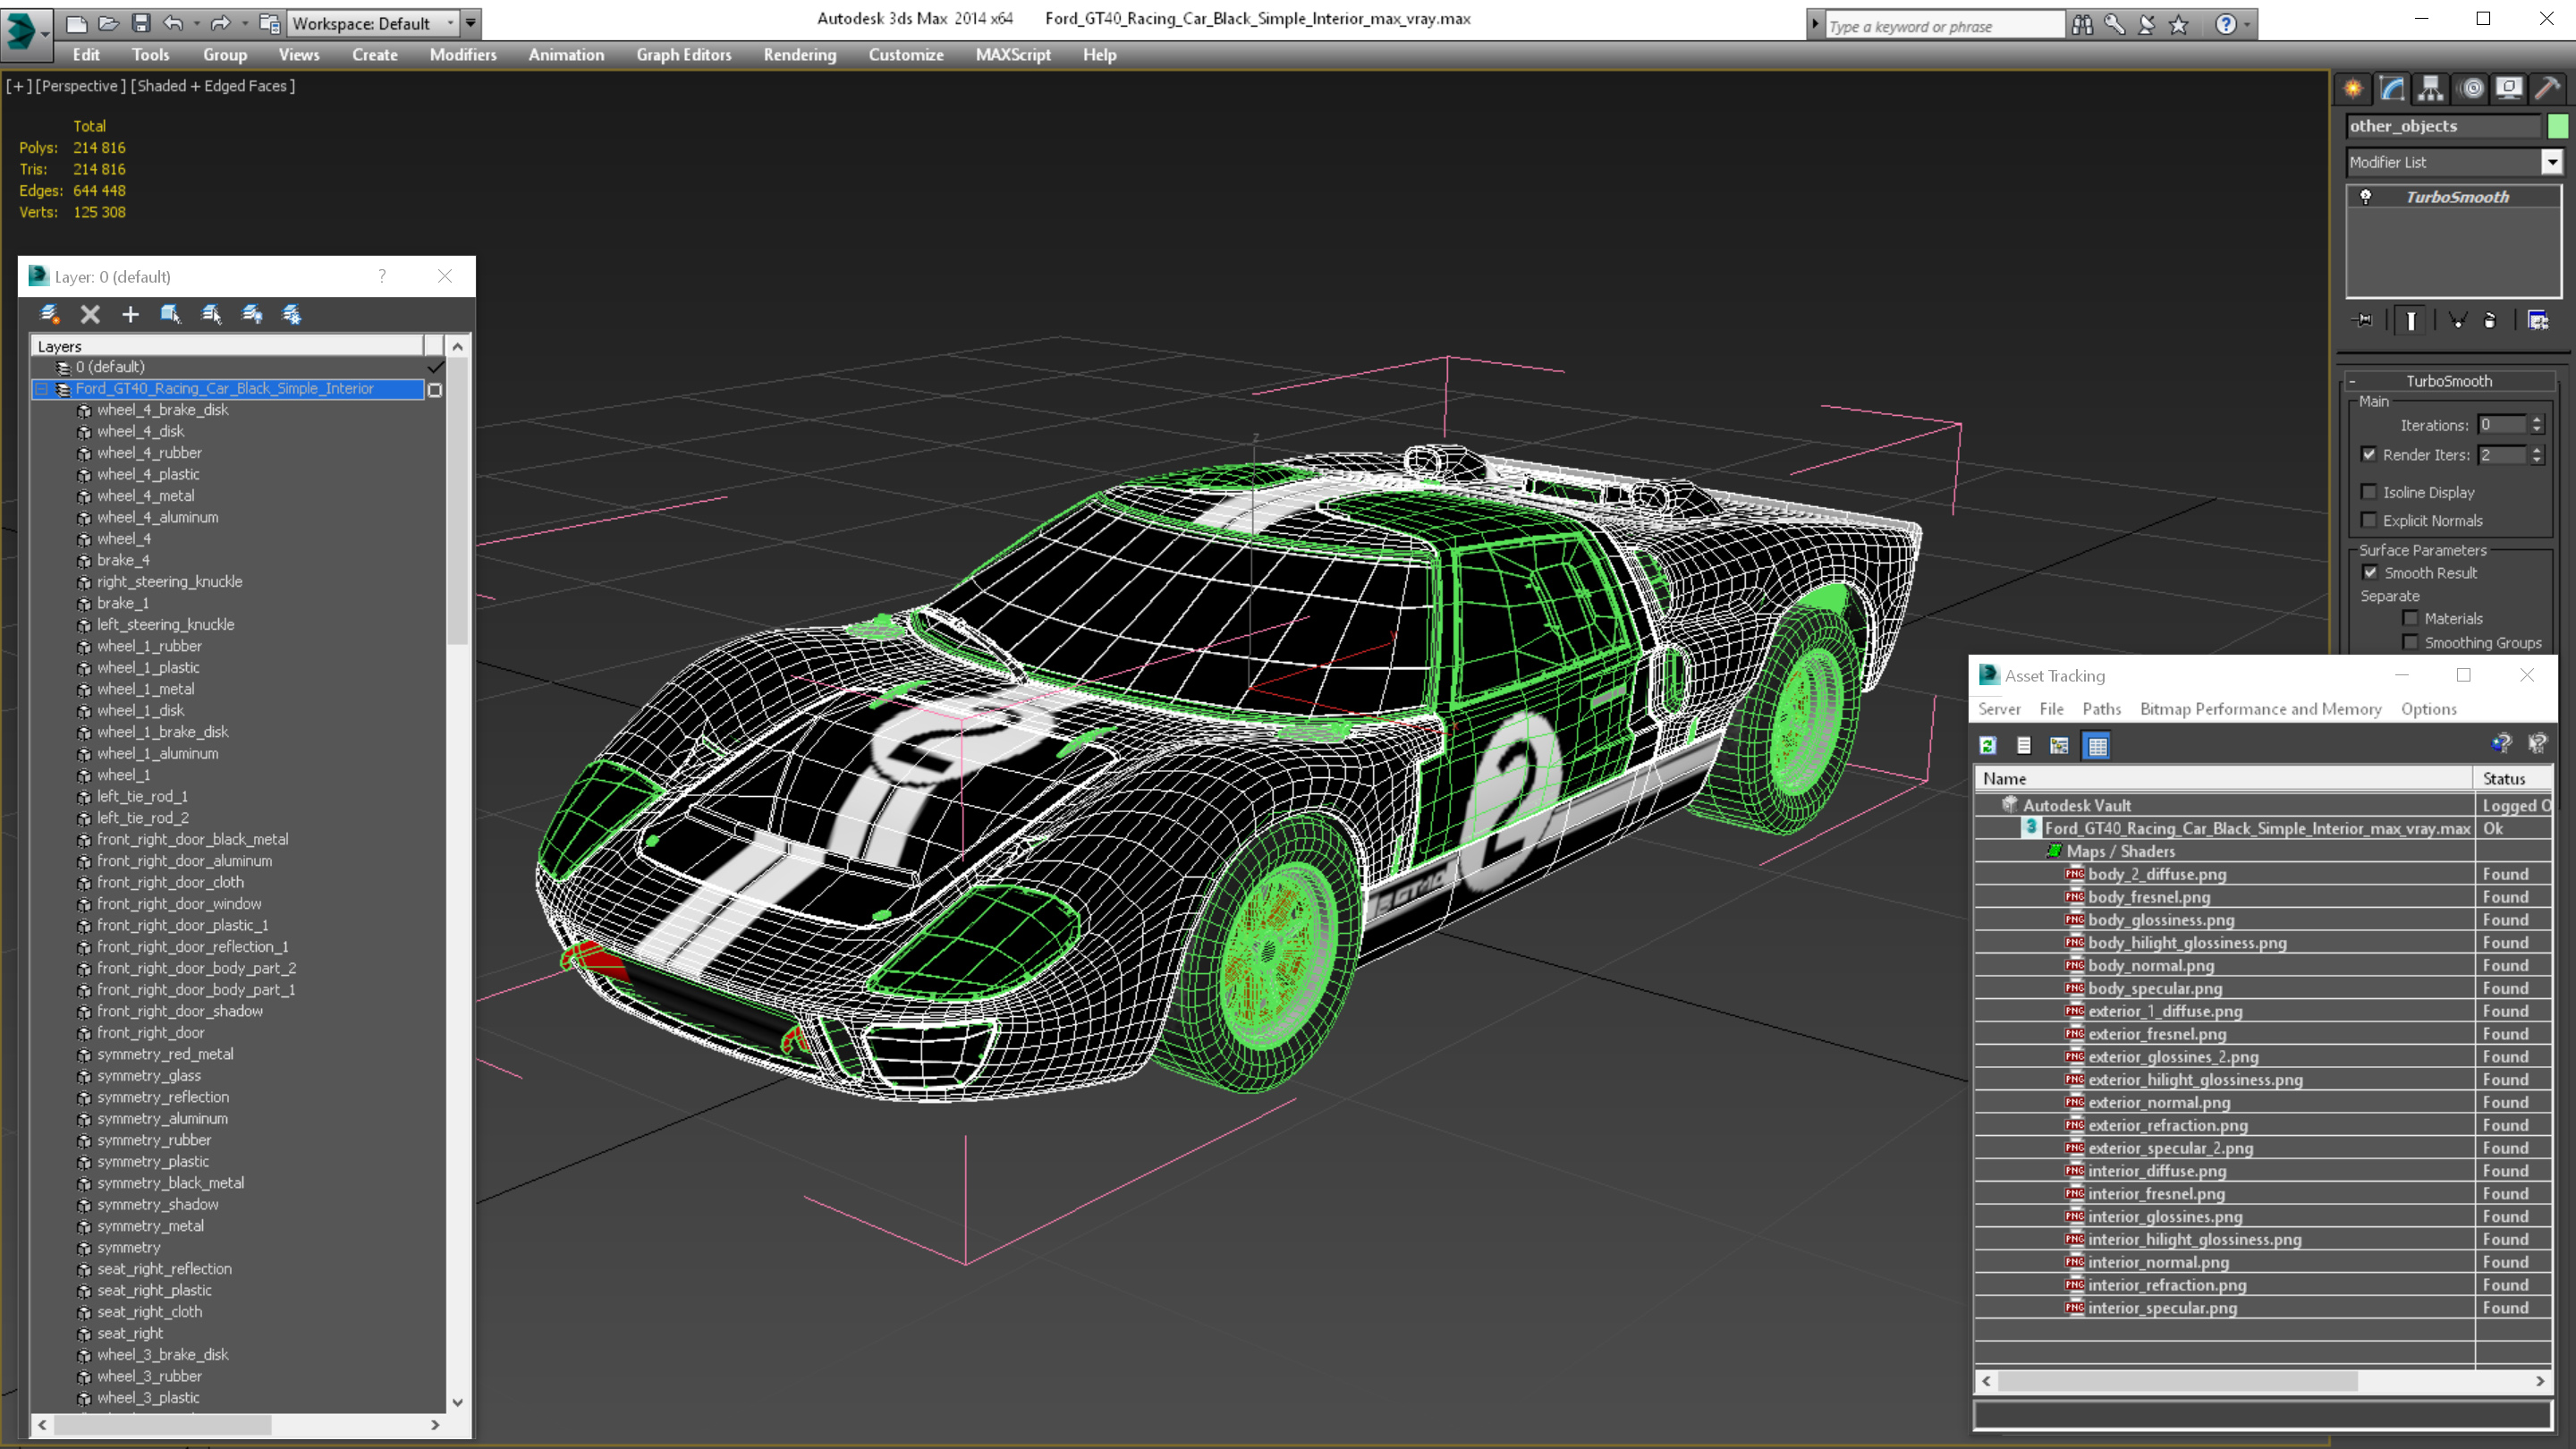Open the Create command panel tab
Image resolution: width=2576 pixels, height=1449 pixels.
coord(2353,88)
